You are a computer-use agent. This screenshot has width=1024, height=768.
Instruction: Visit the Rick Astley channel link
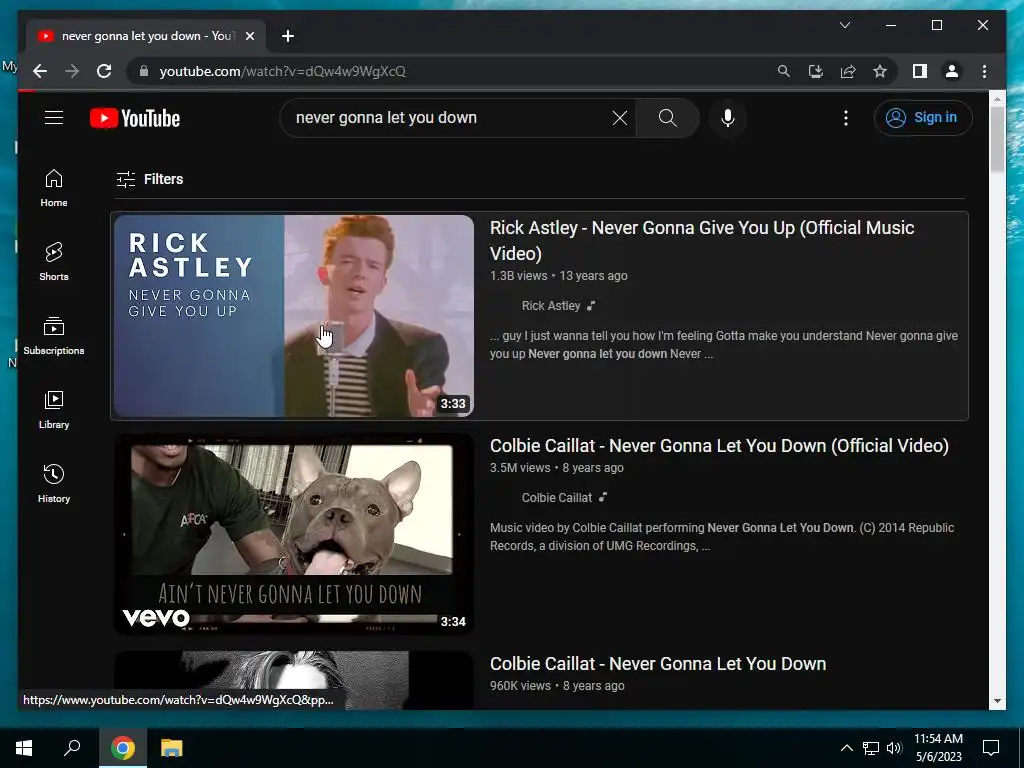(551, 306)
